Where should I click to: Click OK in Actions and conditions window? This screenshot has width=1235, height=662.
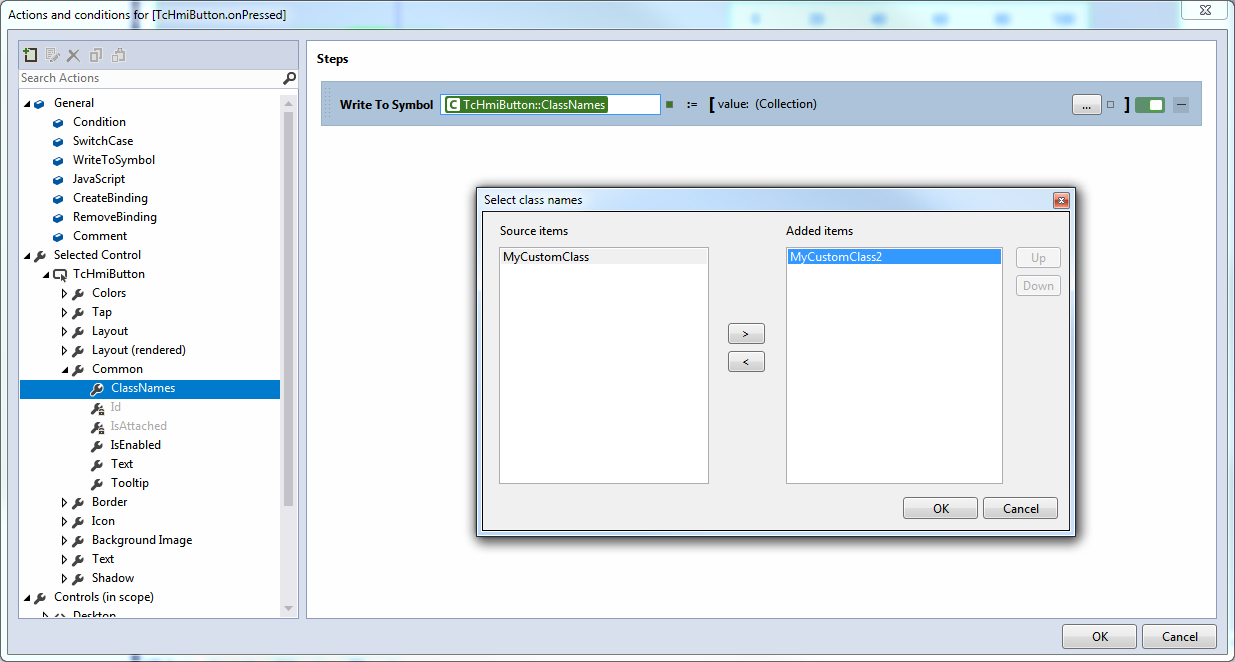point(1100,636)
